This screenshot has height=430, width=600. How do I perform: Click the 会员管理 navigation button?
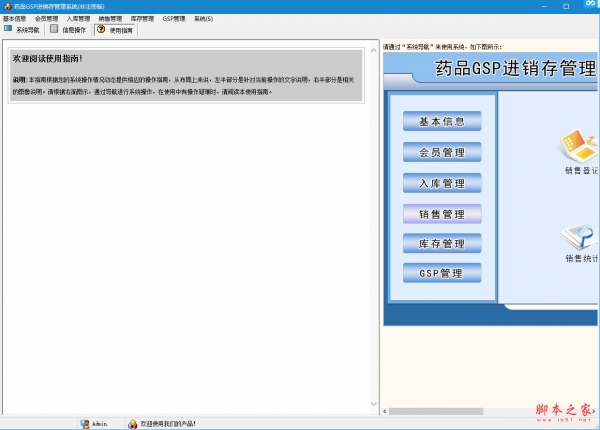442,152
